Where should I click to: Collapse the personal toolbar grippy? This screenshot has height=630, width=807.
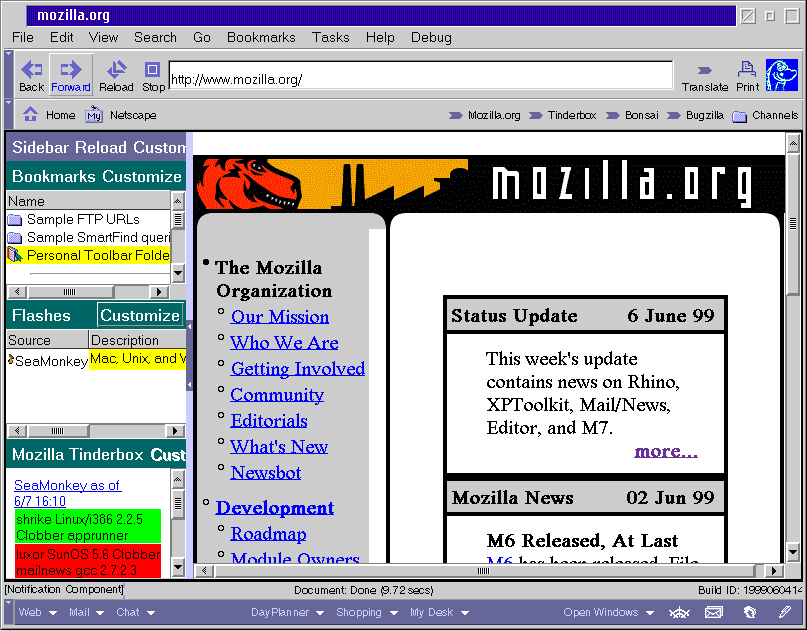coord(8,114)
